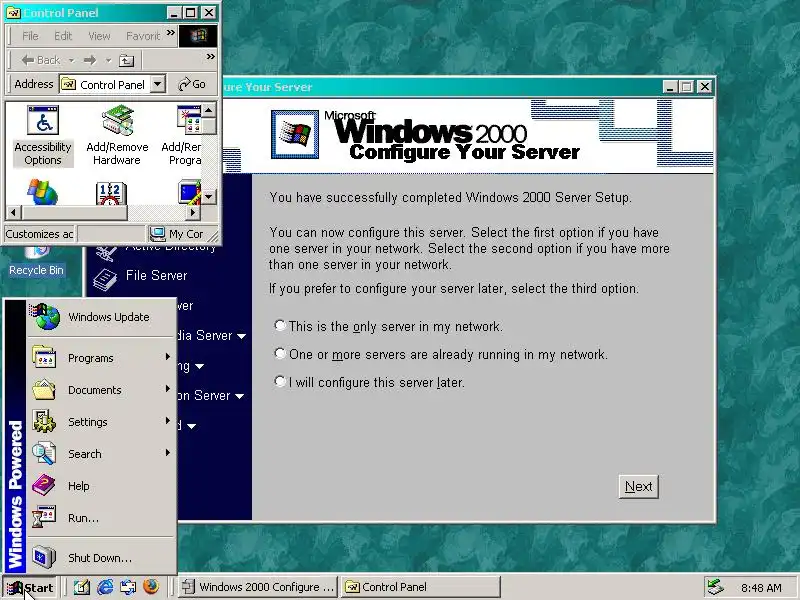800x600 pixels.
Task: Open the Search submenu arrow
Action: 167,453
